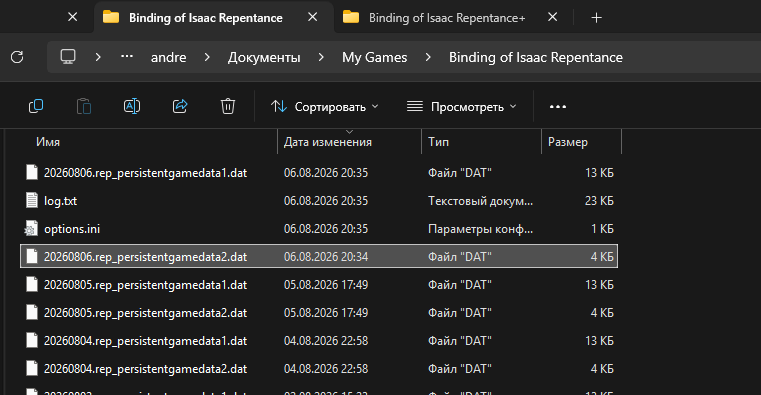Click the options.ini gear file icon

click(32, 229)
